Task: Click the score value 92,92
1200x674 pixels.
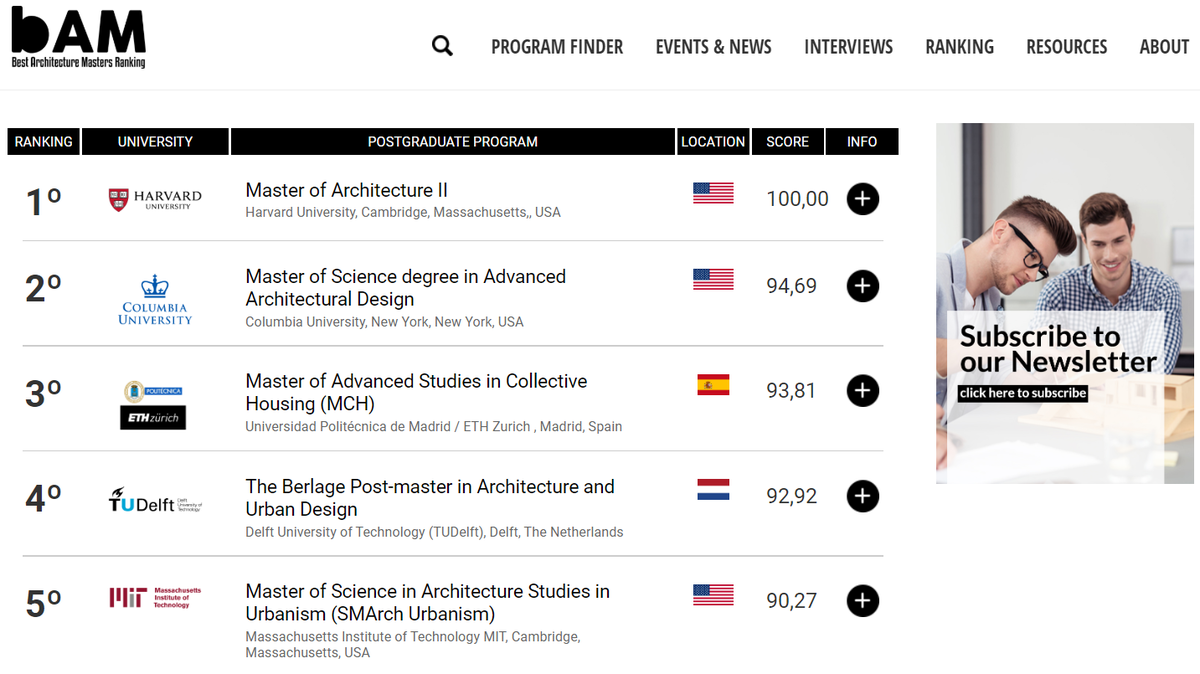Action: coord(791,496)
